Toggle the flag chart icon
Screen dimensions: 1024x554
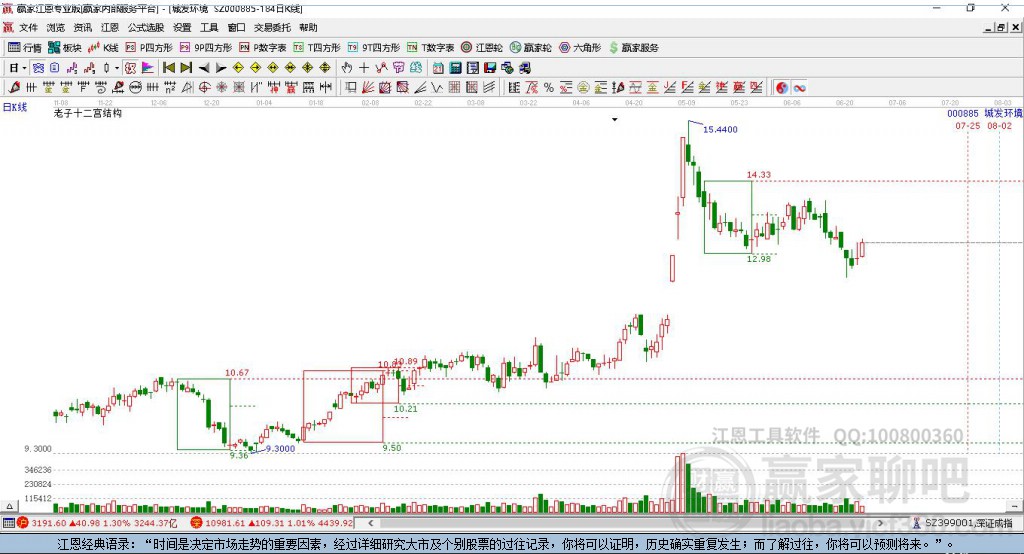click(x=148, y=68)
